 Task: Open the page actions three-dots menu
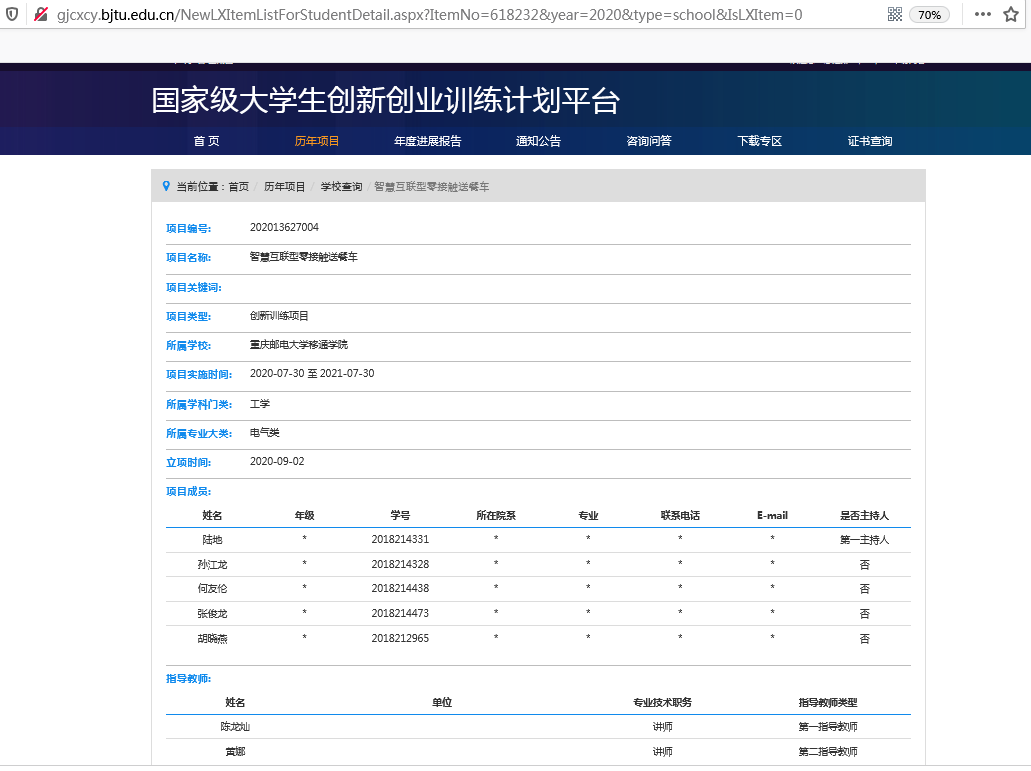[x=982, y=15]
